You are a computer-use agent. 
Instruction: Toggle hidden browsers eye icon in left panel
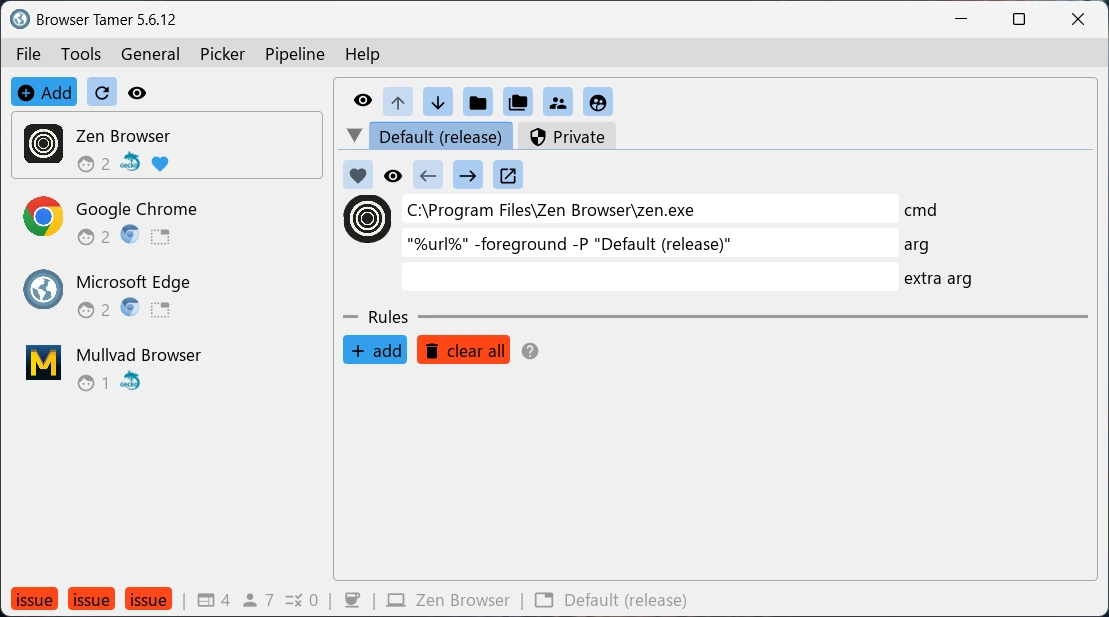point(137,93)
